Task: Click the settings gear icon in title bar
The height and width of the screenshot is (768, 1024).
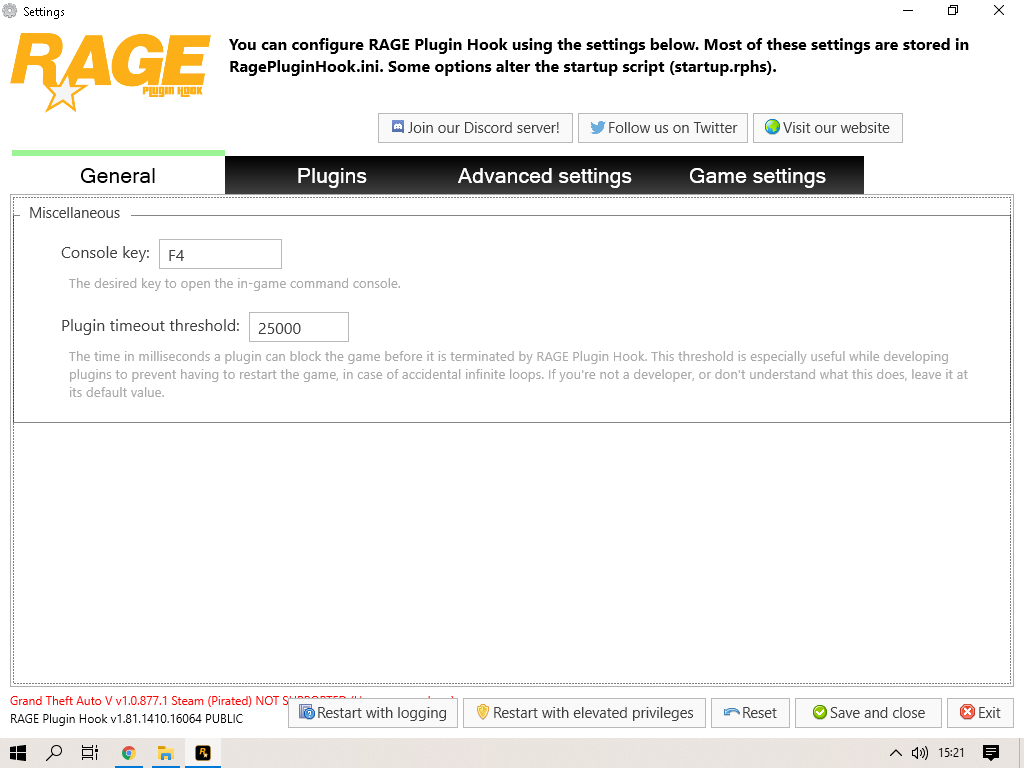Action: pos(9,10)
